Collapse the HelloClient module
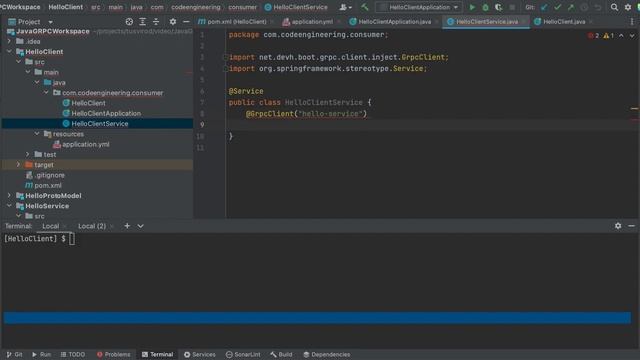 tap(9, 51)
